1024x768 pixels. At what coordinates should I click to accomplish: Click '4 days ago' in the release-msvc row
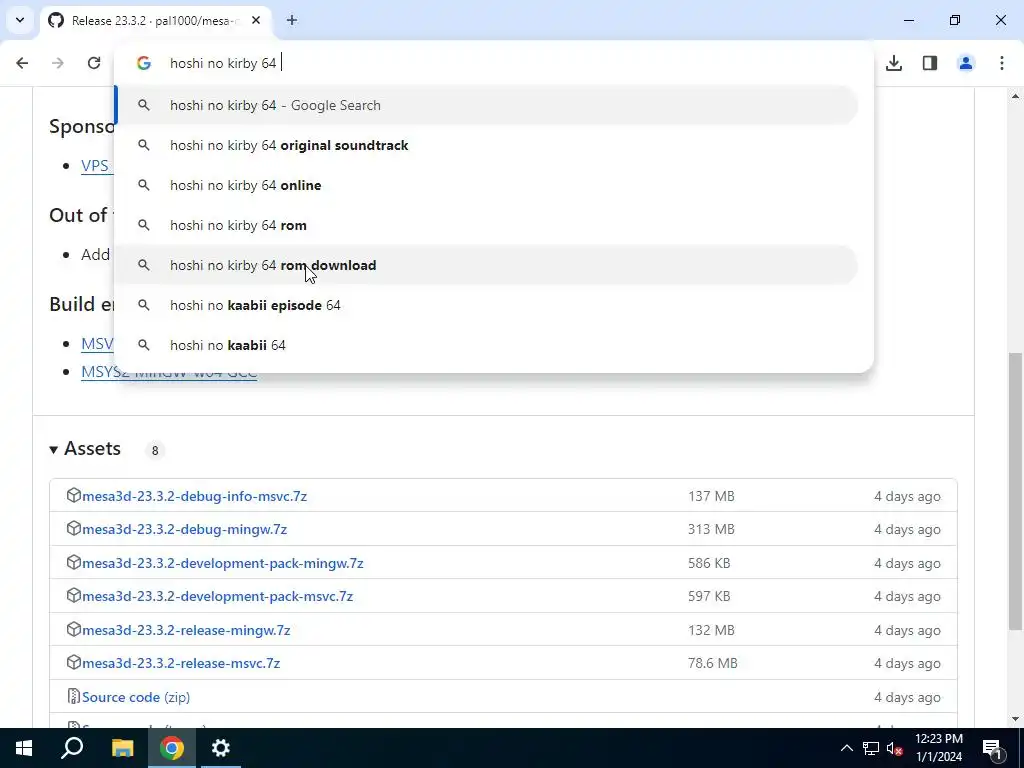[907, 663]
